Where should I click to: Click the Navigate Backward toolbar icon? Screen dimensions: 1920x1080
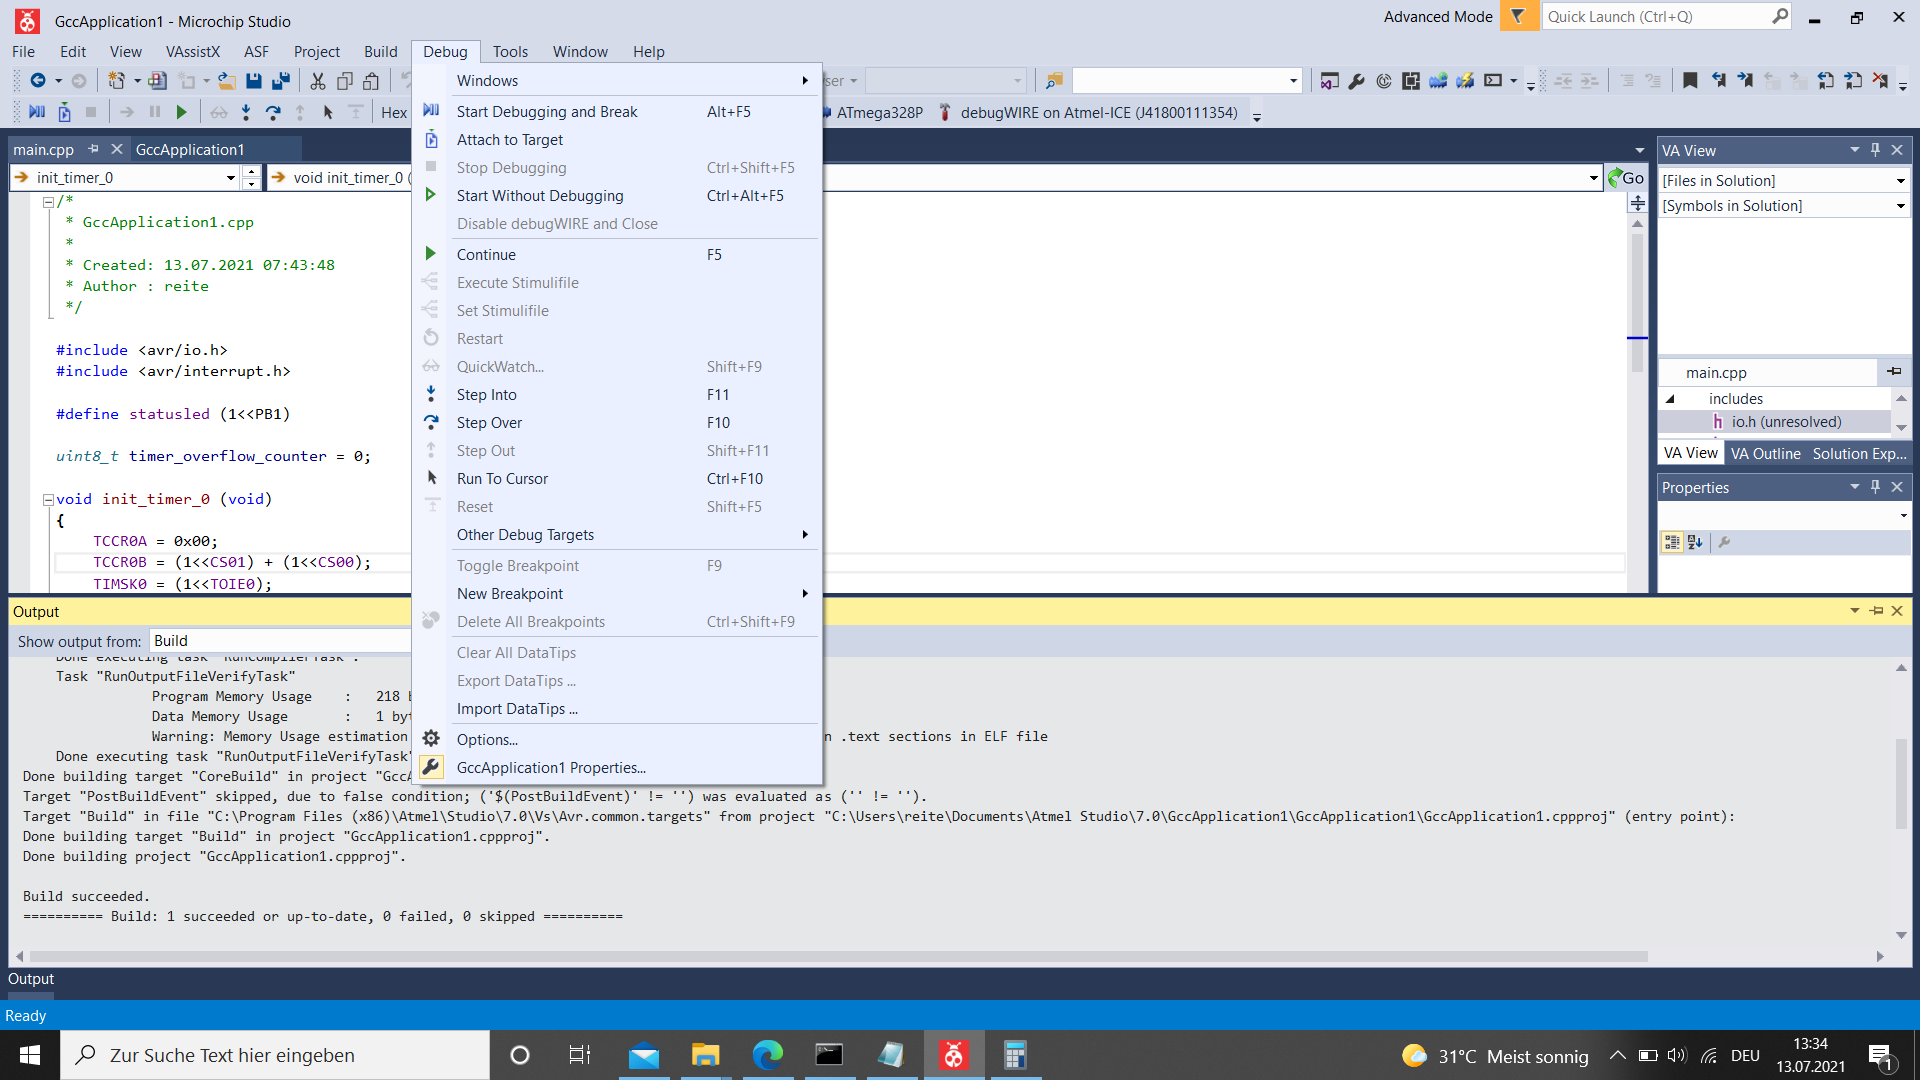38,81
